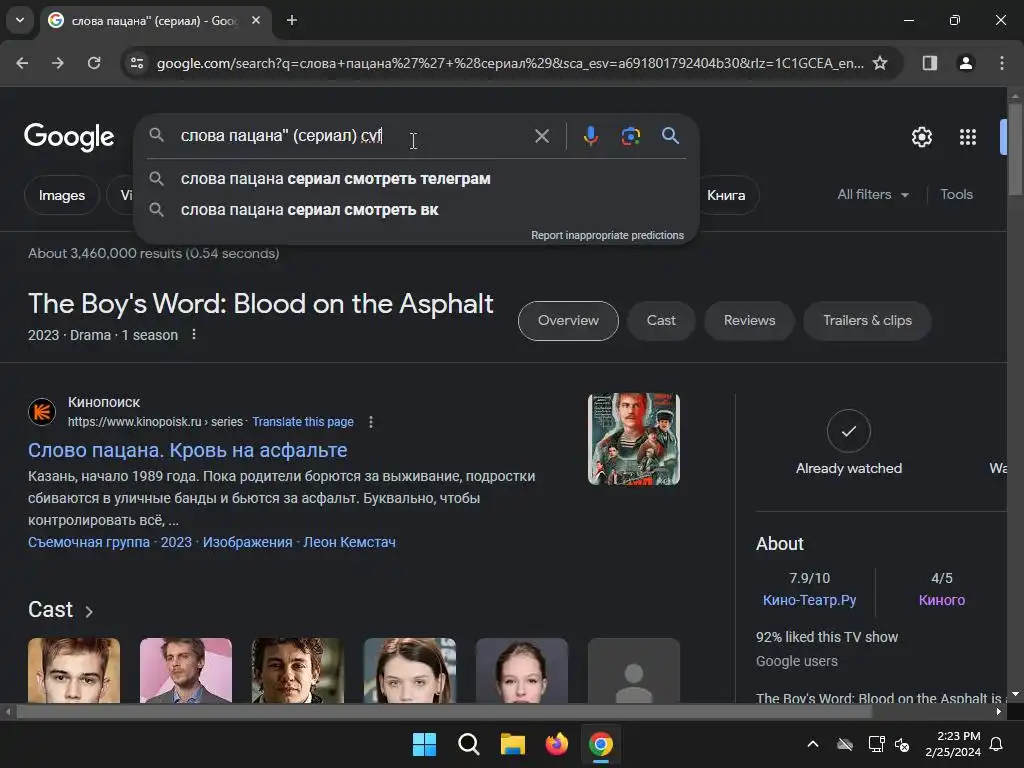1024x768 pixels.
Task: Search by image with Google Lens
Action: 631,136
